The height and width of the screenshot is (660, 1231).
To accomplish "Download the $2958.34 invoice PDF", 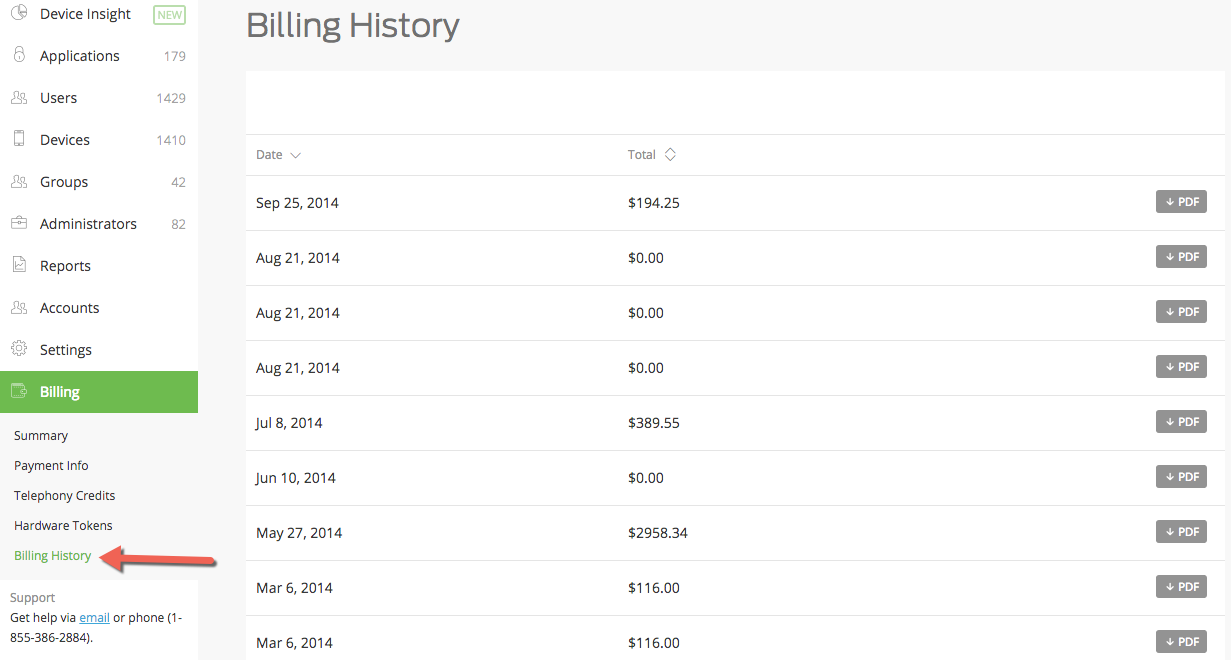I will (x=1181, y=531).
